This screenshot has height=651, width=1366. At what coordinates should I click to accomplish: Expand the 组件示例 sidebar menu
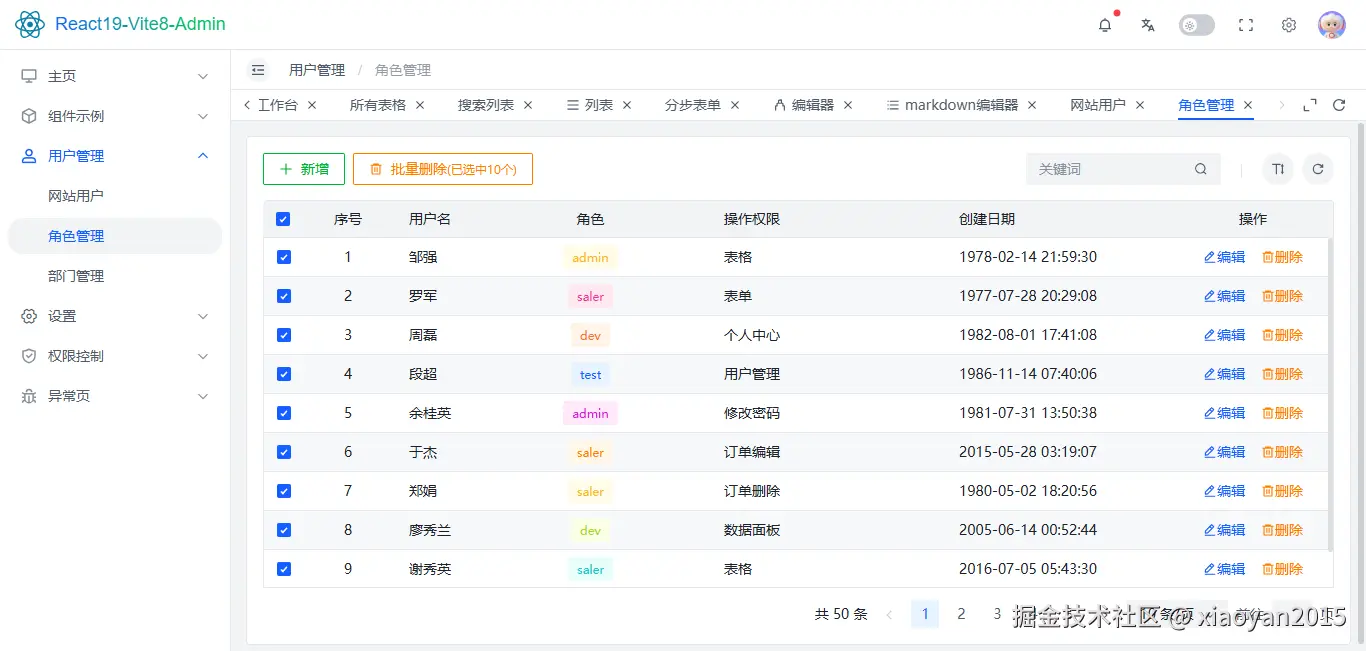pyautogui.click(x=115, y=116)
